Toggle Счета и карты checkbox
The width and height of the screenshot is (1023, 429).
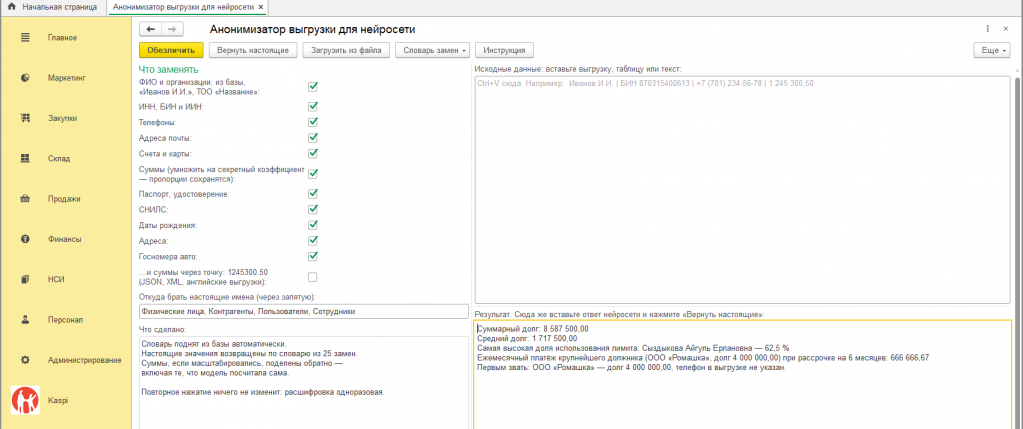313,153
